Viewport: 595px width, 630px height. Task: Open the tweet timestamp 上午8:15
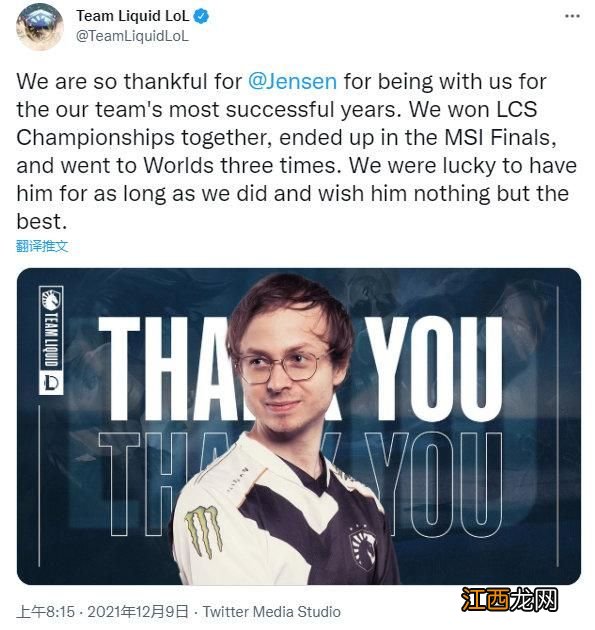[45, 612]
